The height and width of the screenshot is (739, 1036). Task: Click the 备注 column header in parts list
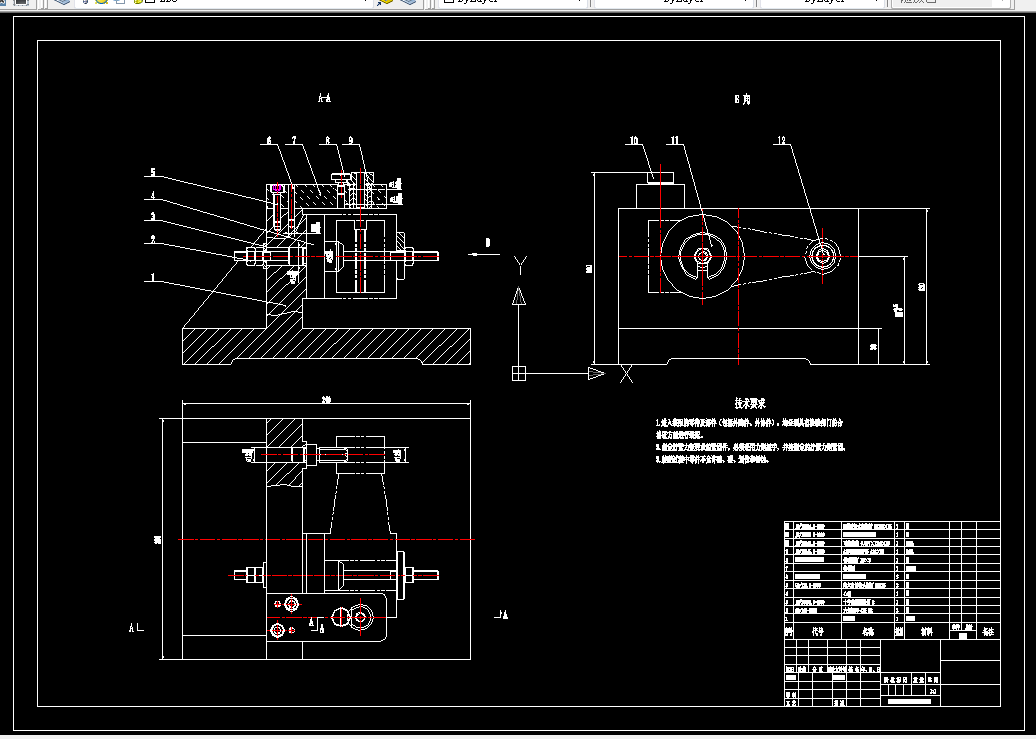[x=988, y=631]
